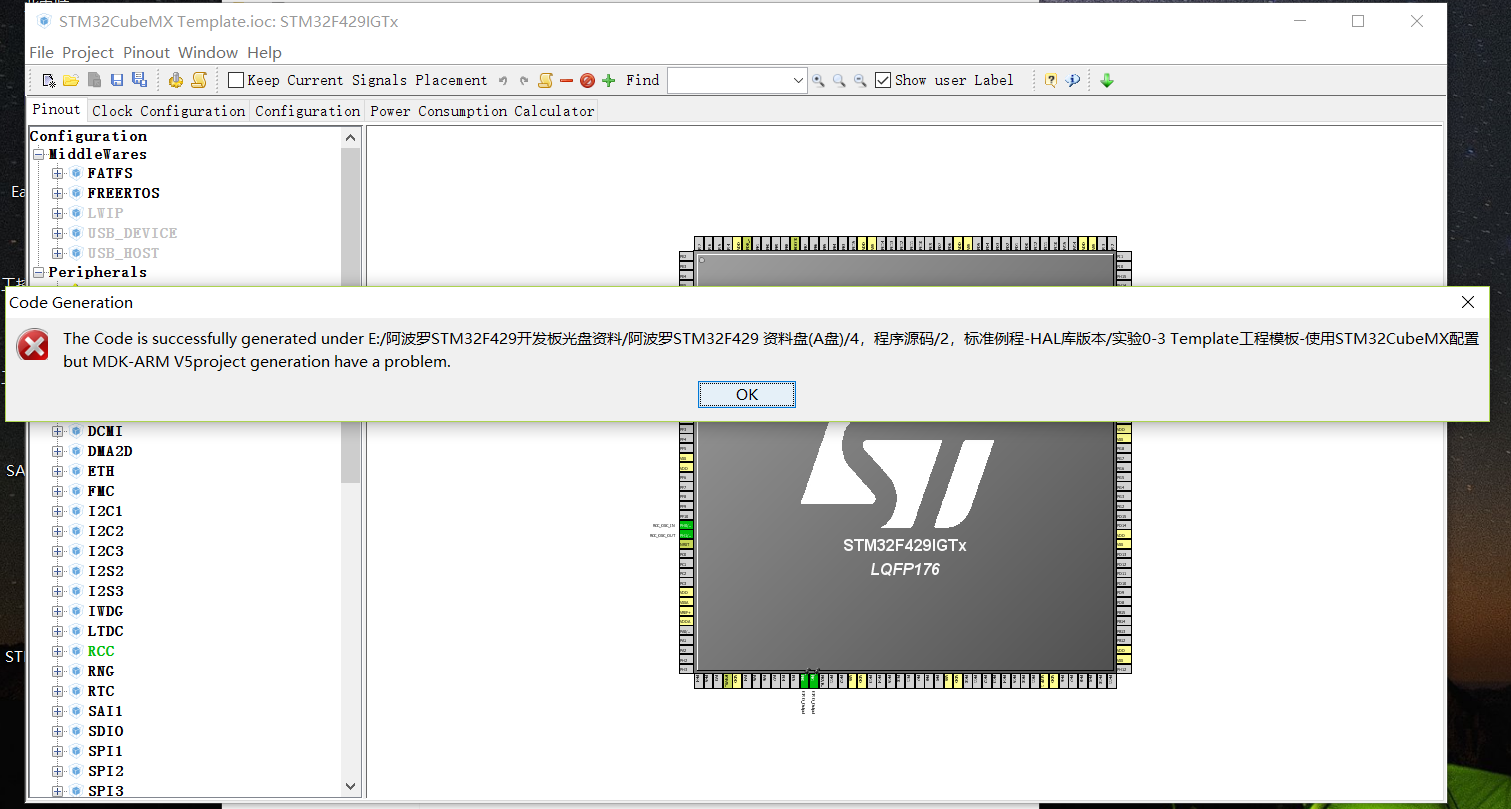Switch to the Configuration tab
1511x809 pixels.
click(x=307, y=111)
